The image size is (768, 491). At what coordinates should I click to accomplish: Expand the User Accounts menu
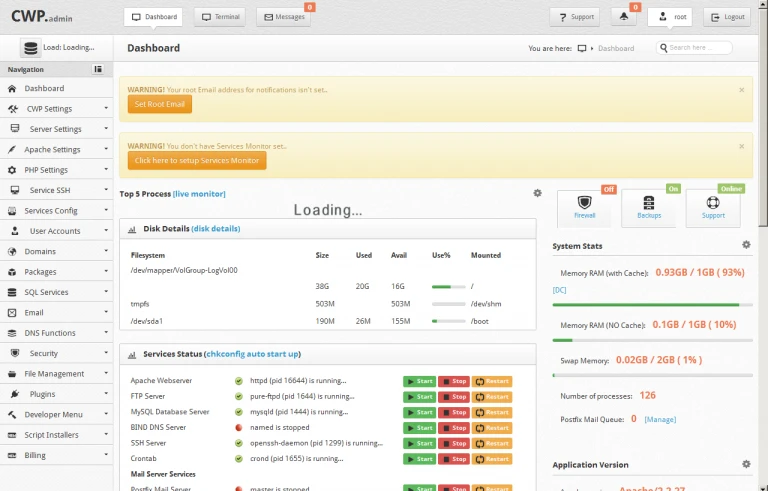tap(56, 231)
